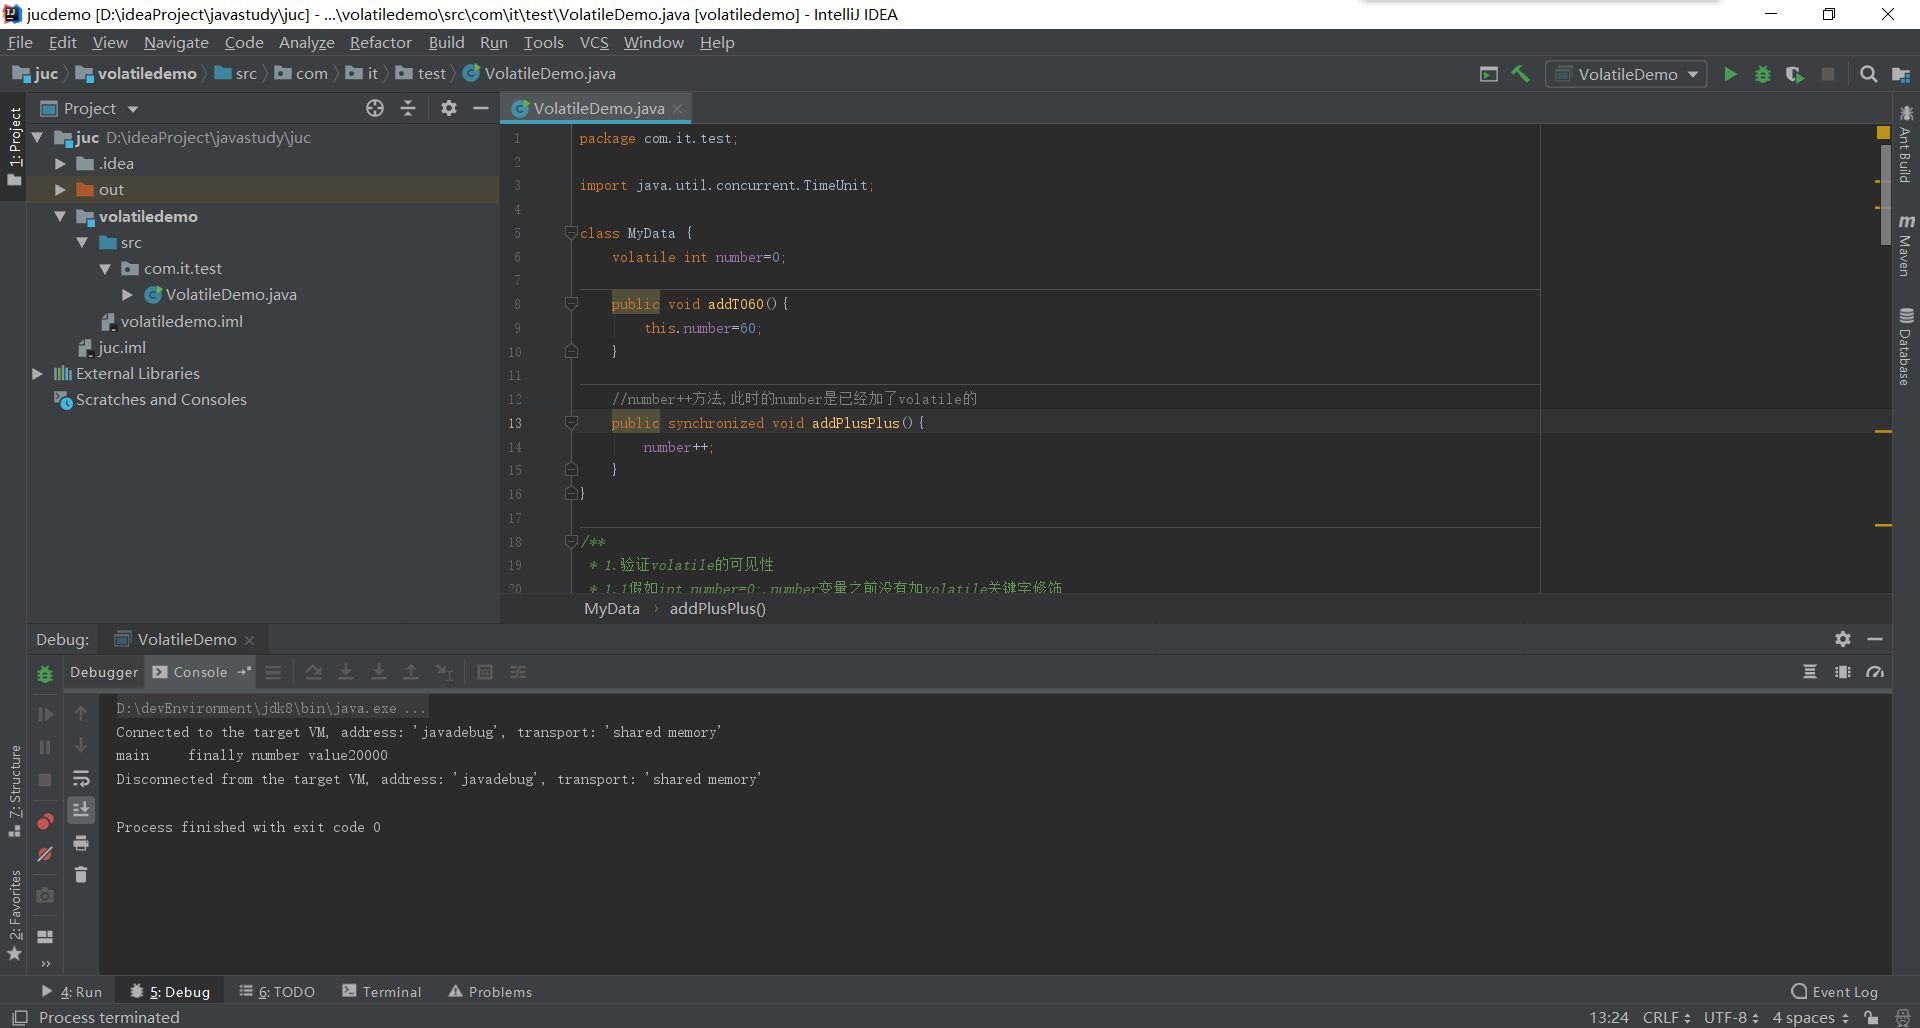Hide the Debug tool window
This screenshot has height=1028, width=1920.
coord(1875,639)
